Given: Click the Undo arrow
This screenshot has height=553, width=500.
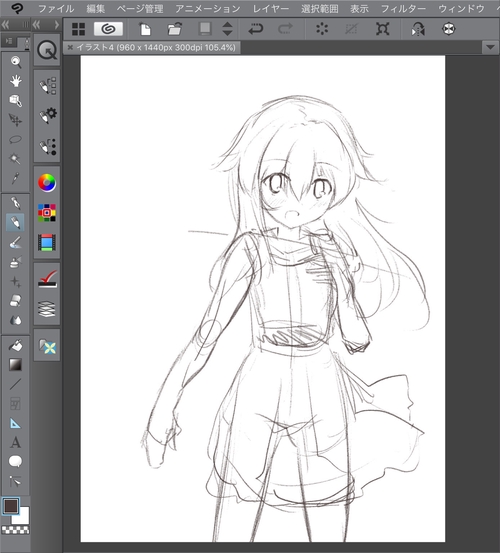Looking at the screenshot, I should (x=256, y=29).
